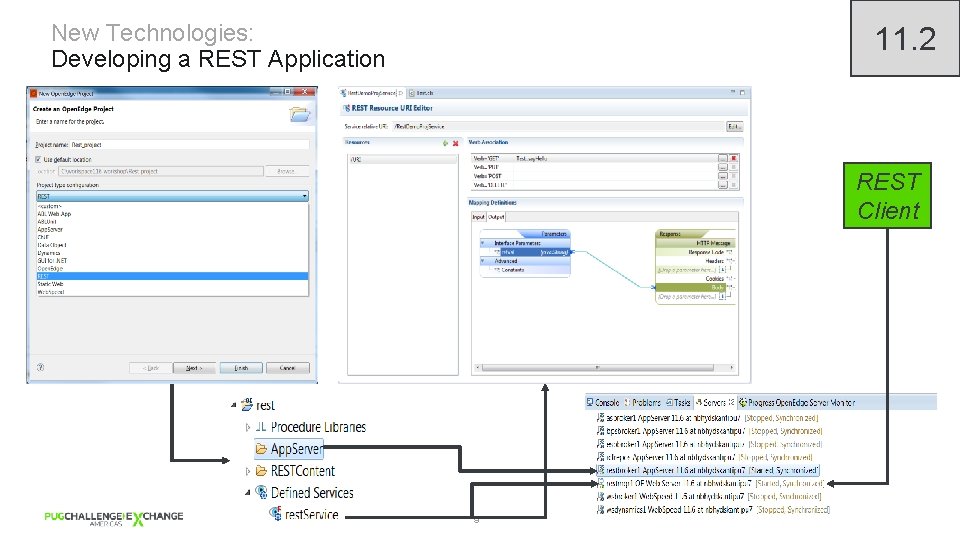This screenshot has width=960, height=540.
Task: Open the Servers tab
Action: coord(714,402)
